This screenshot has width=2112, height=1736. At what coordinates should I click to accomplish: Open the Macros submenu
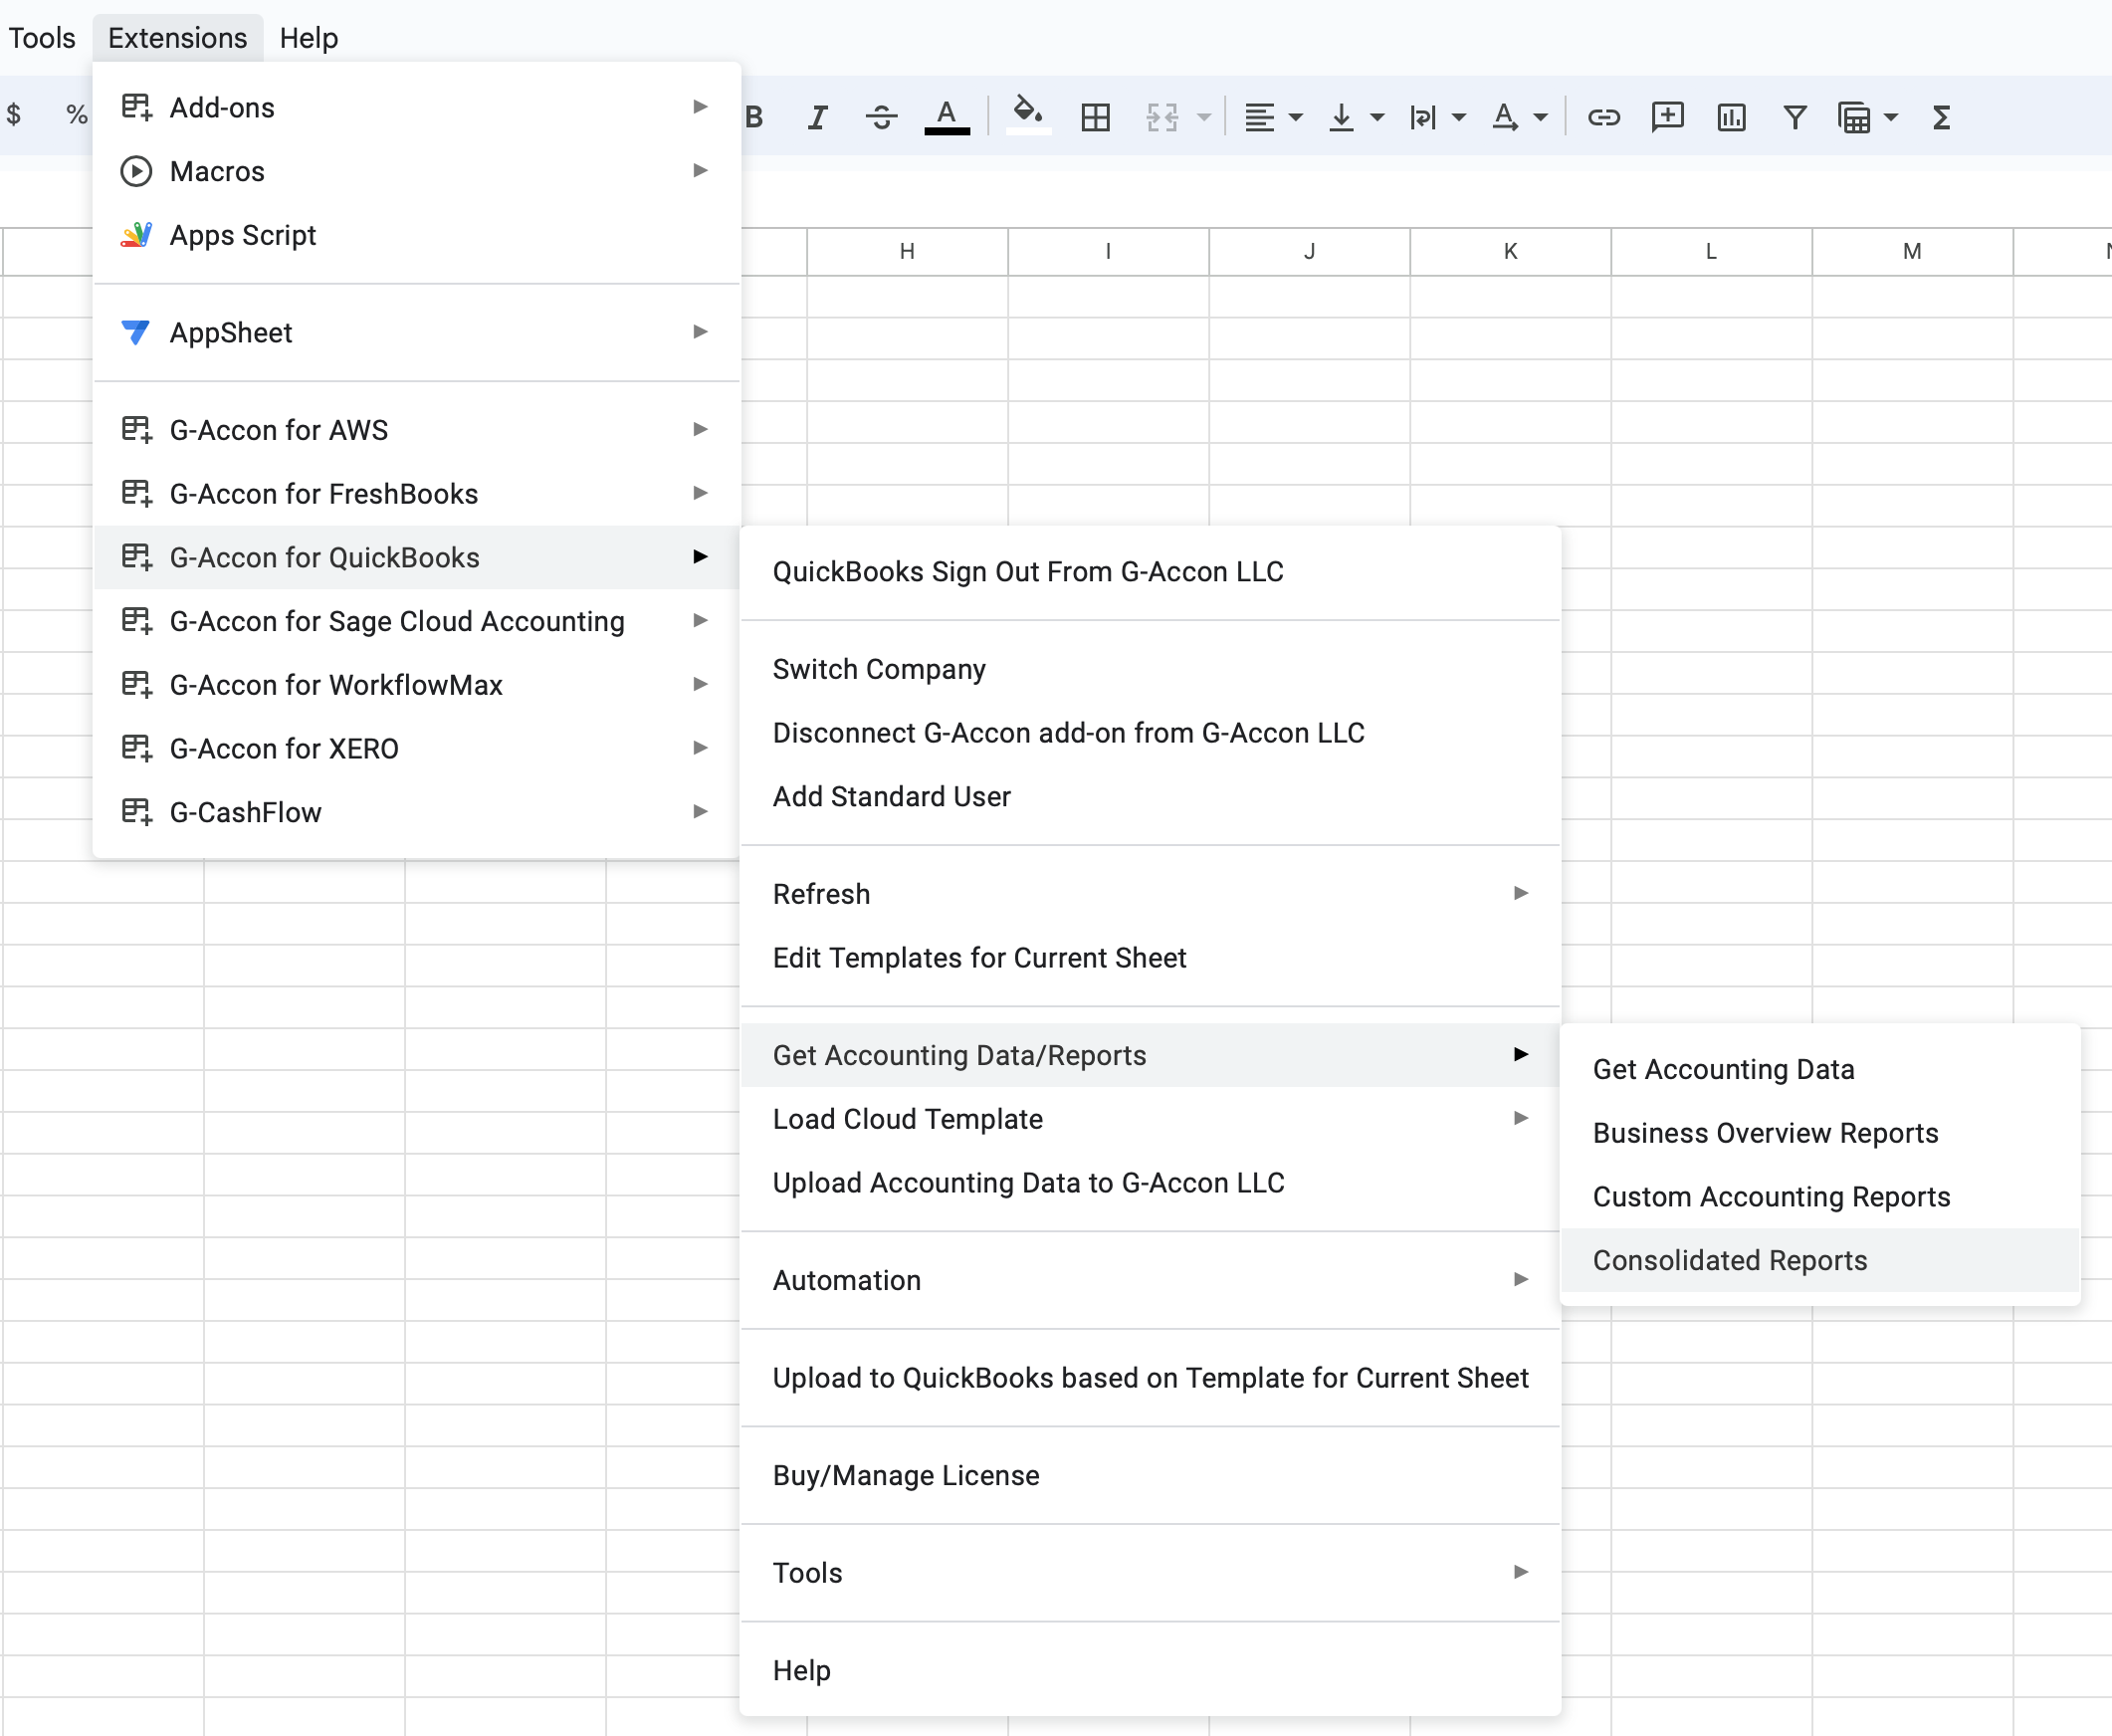tap(416, 171)
